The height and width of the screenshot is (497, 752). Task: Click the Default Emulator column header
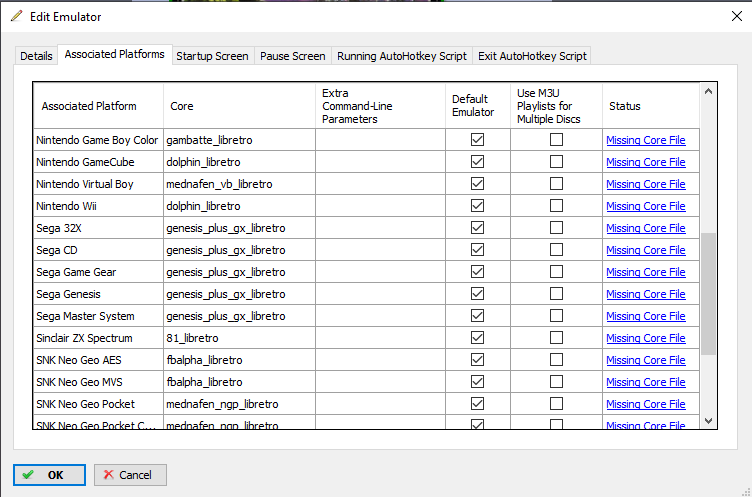click(x=478, y=106)
